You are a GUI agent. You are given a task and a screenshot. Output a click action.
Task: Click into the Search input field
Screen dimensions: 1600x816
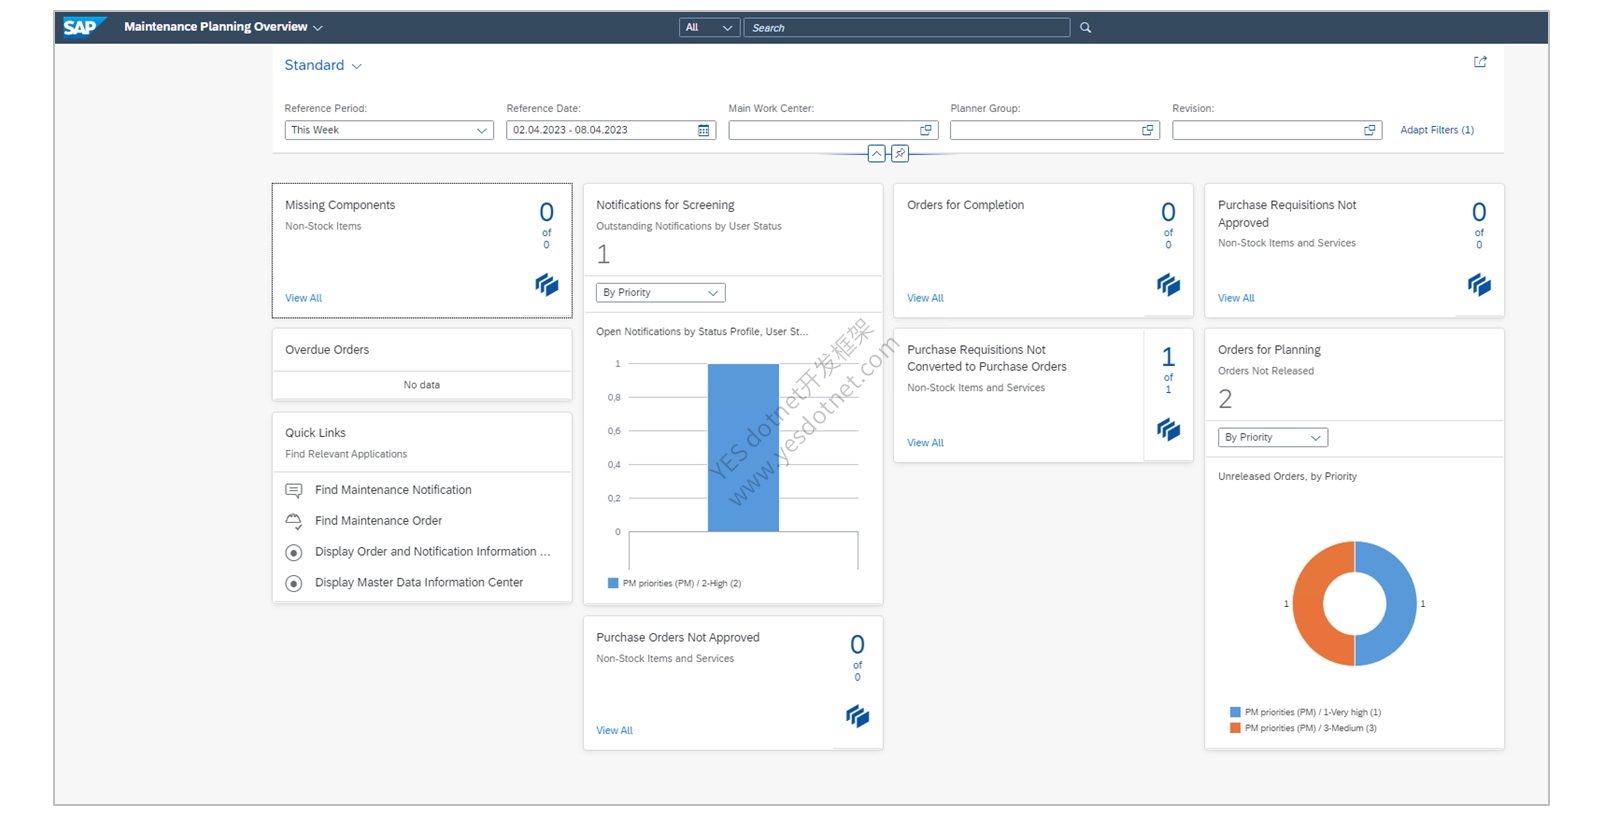[906, 28]
